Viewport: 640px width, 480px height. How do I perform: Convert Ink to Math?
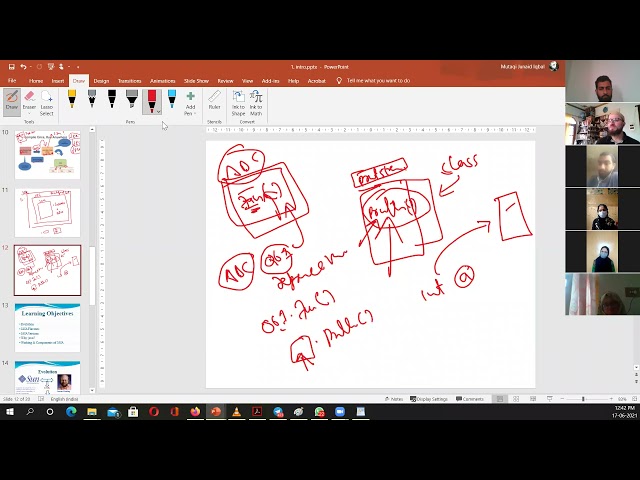[x=256, y=103]
